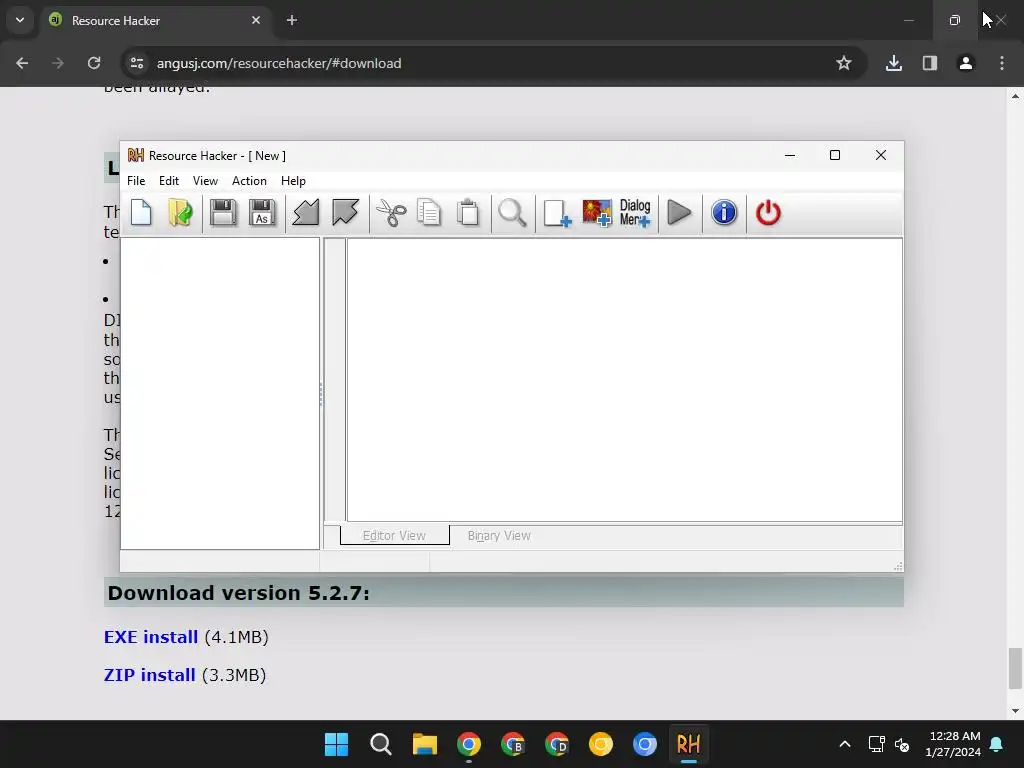
Task: Click the red power Exit icon
Action: tap(768, 213)
